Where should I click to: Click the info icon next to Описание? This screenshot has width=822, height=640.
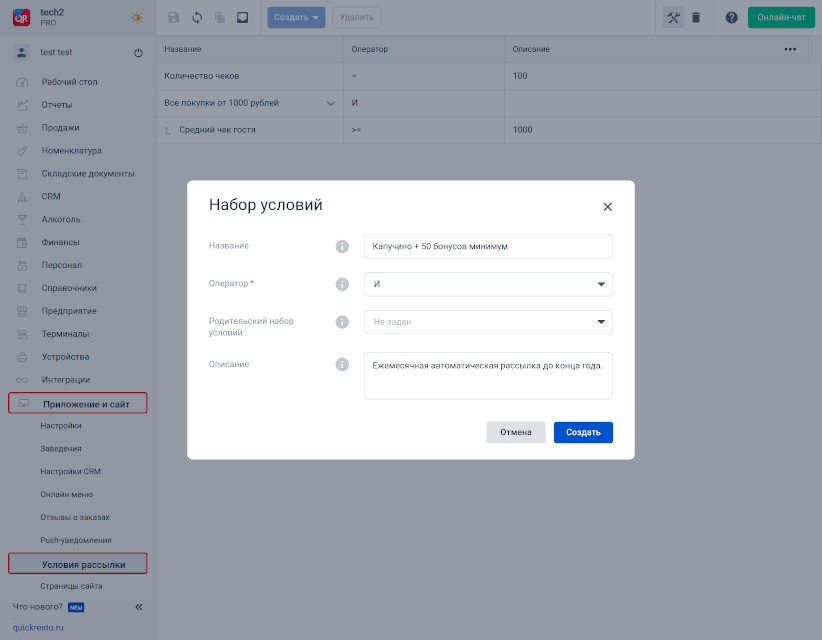(342, 364)
